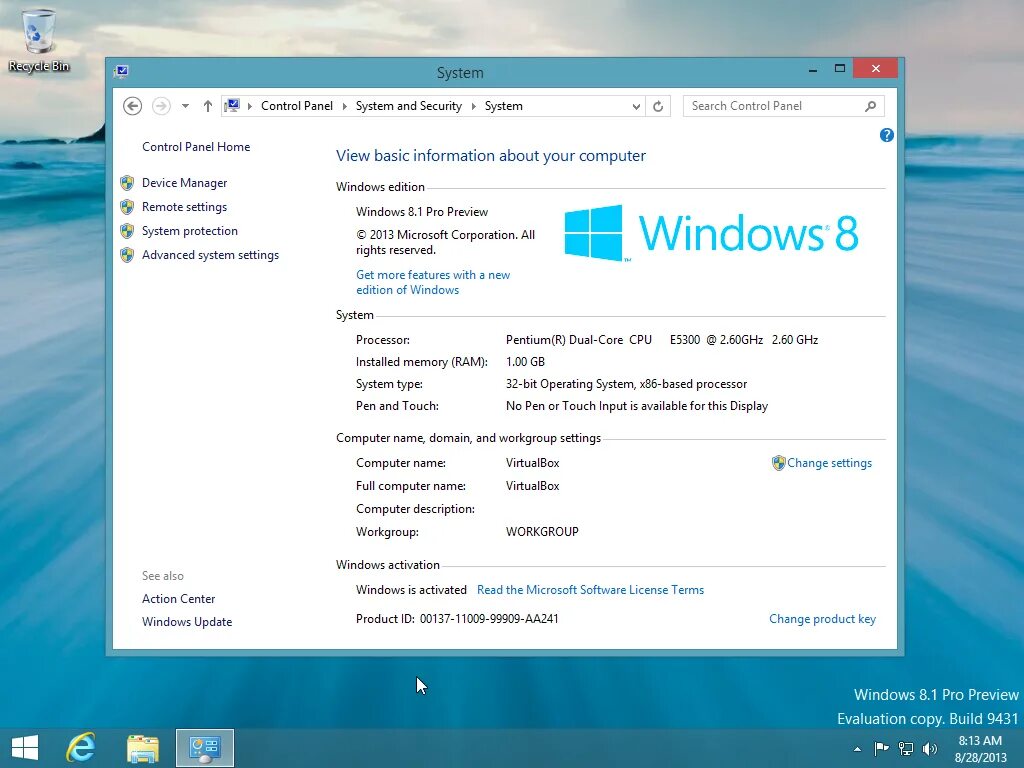Click the 1.00 GB memory value

tap(525, 362)
